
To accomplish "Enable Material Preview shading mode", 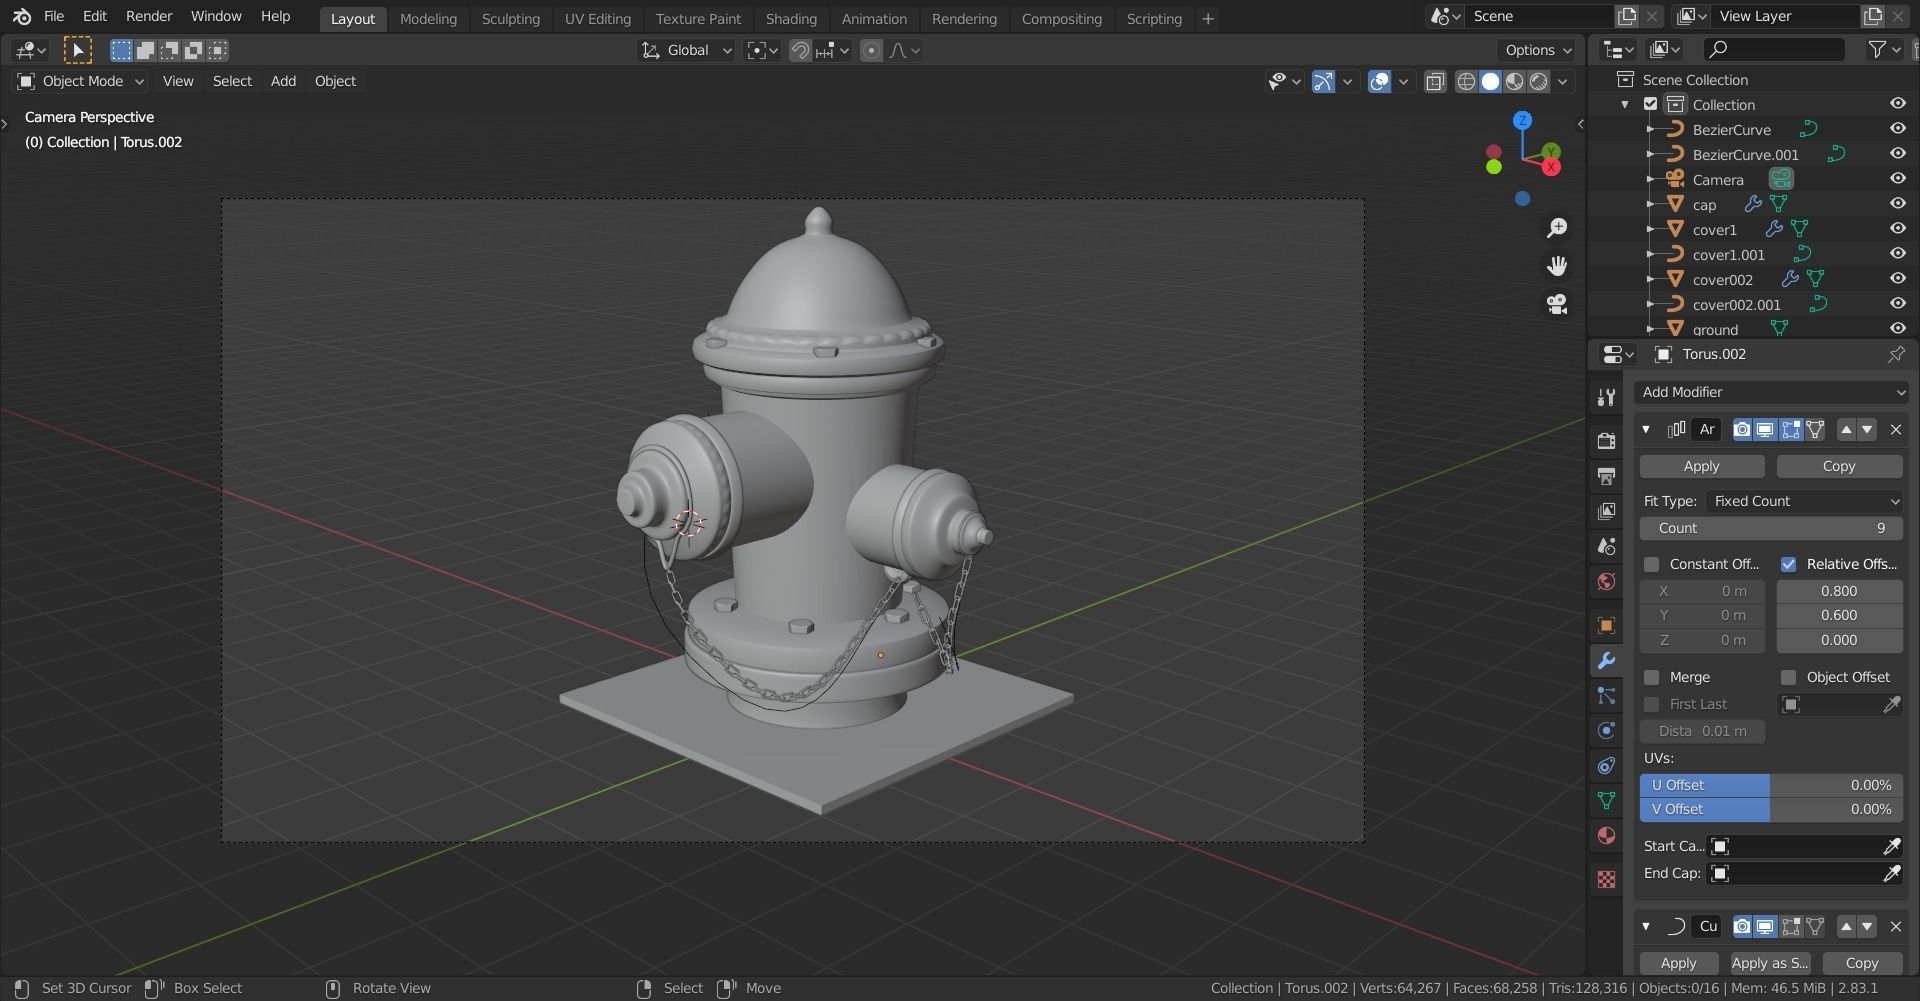I will [1514, 81].
